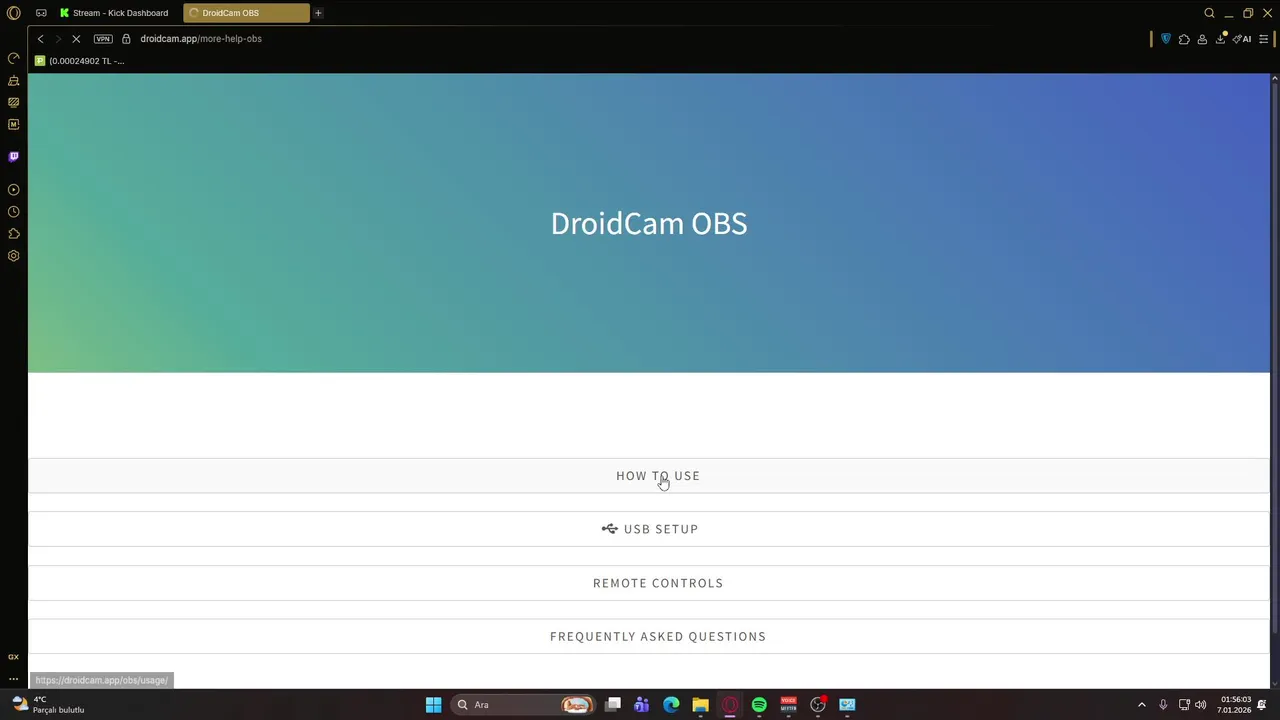The image size is (1280, 720).
Task: Open the REMOTE CONTROLS section
Action: coord(649,583)
